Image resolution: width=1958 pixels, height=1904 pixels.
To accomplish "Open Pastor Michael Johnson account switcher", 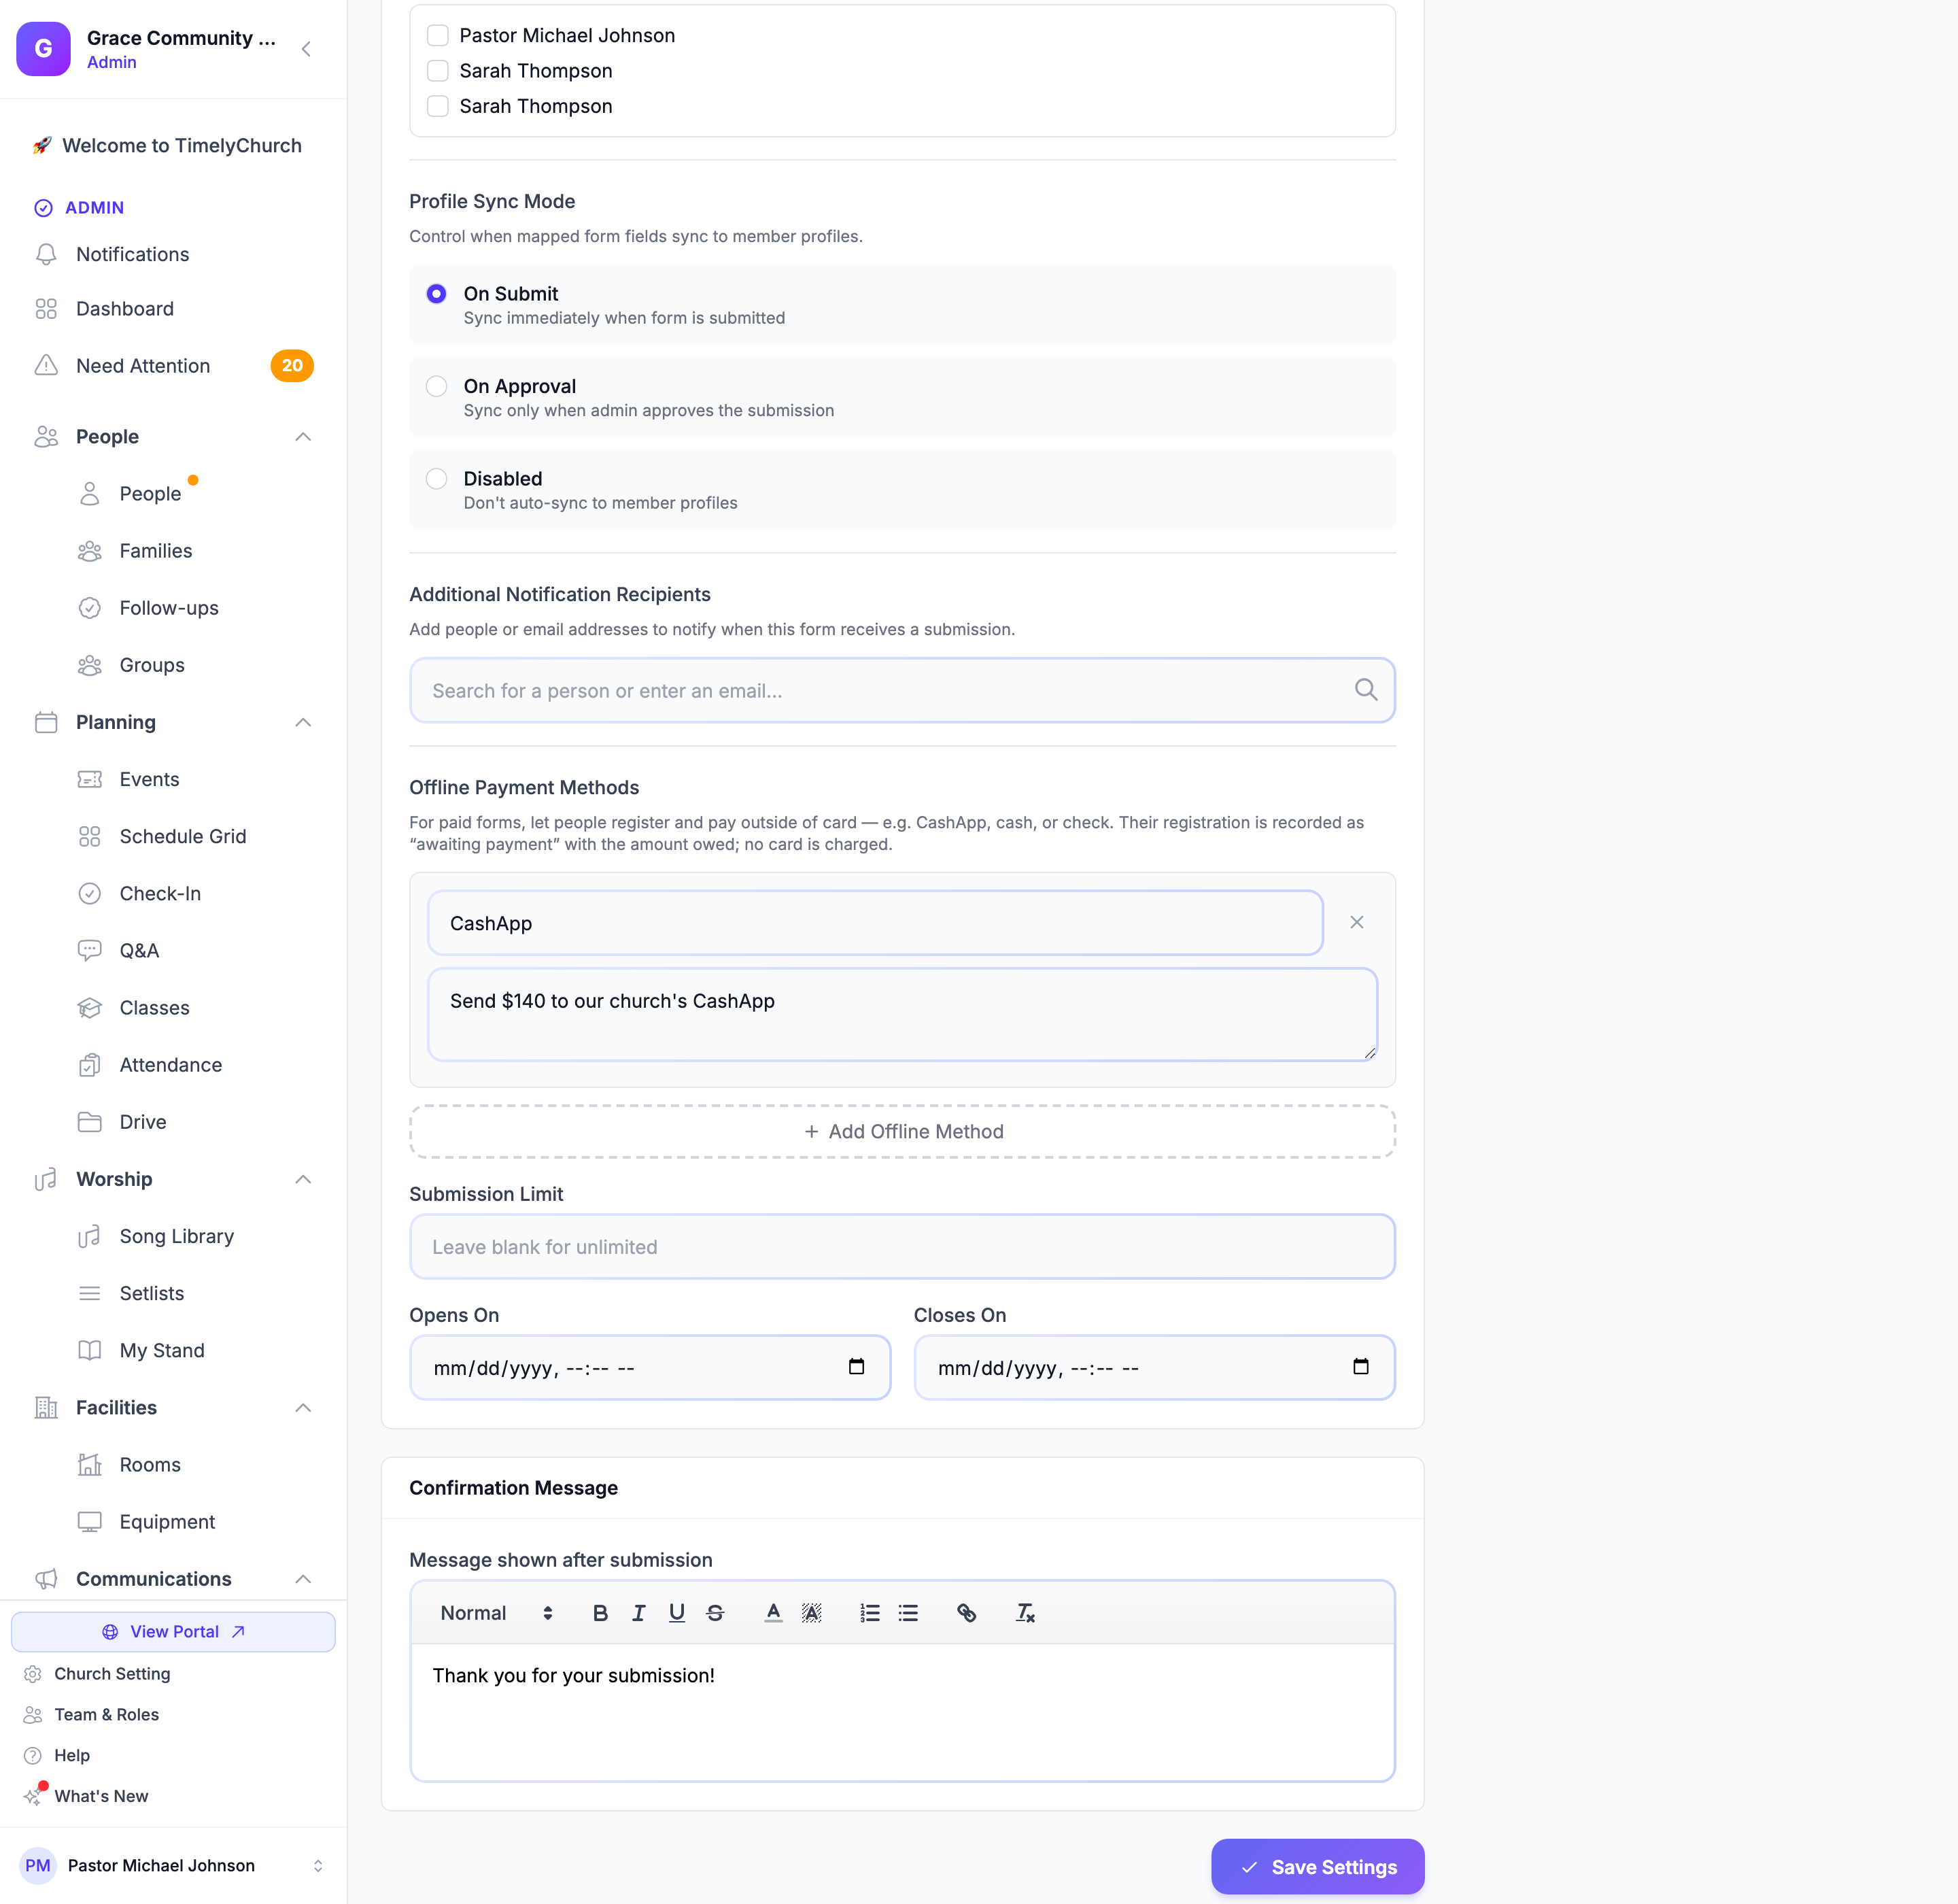I will pyautogui.click(x=173, y=1865).
